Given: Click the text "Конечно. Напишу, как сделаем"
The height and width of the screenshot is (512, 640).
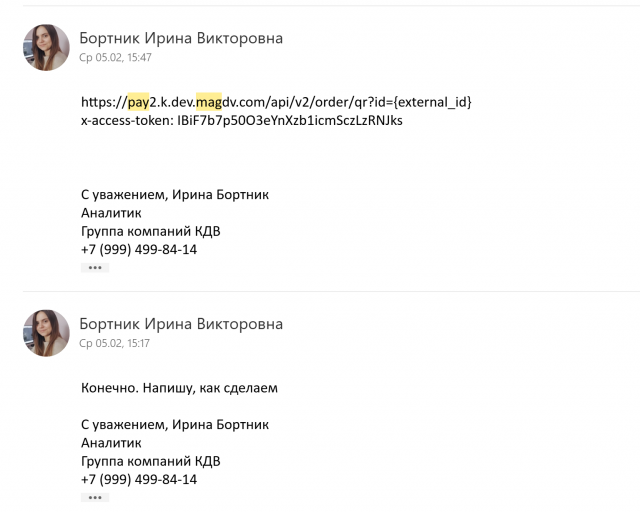Looking at the screenshot, I should [178, 387].
